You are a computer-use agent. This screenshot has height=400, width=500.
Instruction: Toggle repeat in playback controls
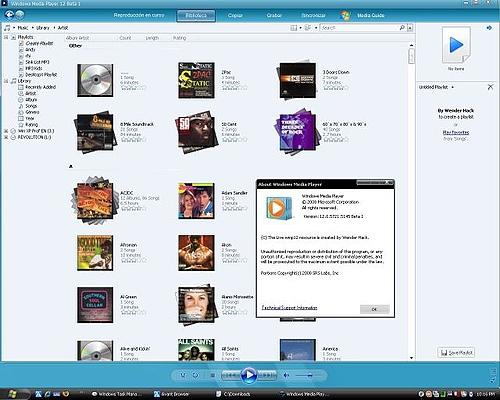(x=196, y=375)
